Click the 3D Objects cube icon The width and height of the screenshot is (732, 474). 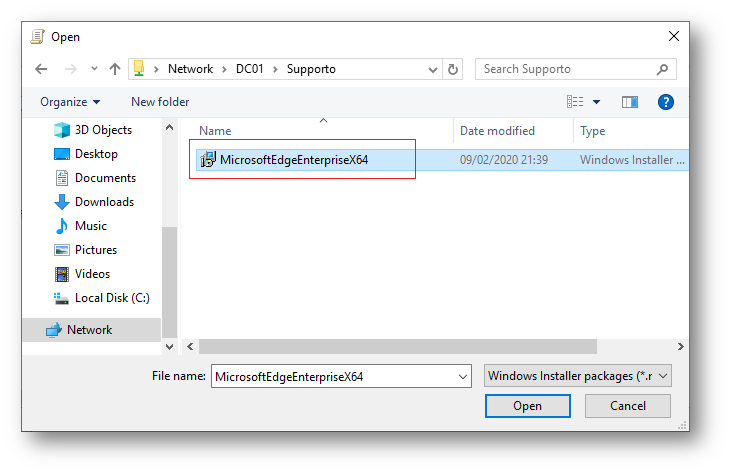tap(62, 130)
